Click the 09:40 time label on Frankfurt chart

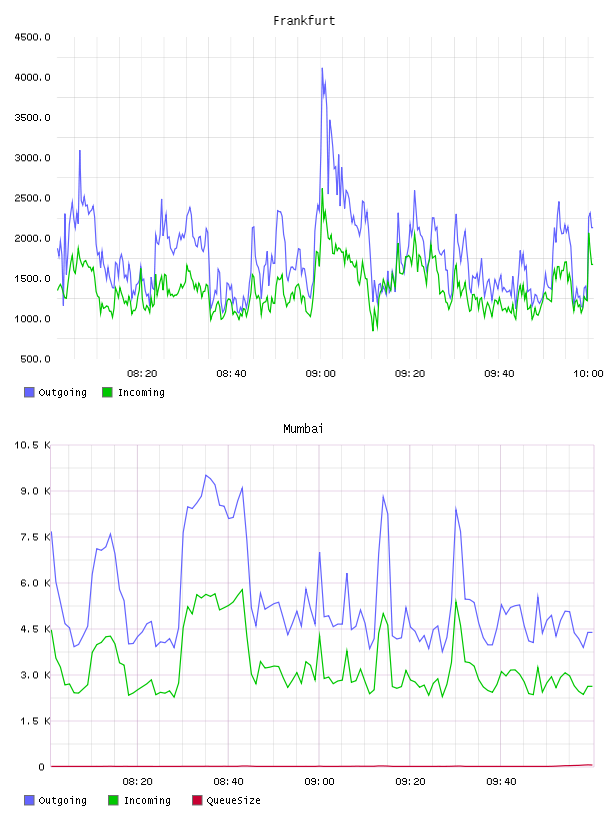point(499,373)
